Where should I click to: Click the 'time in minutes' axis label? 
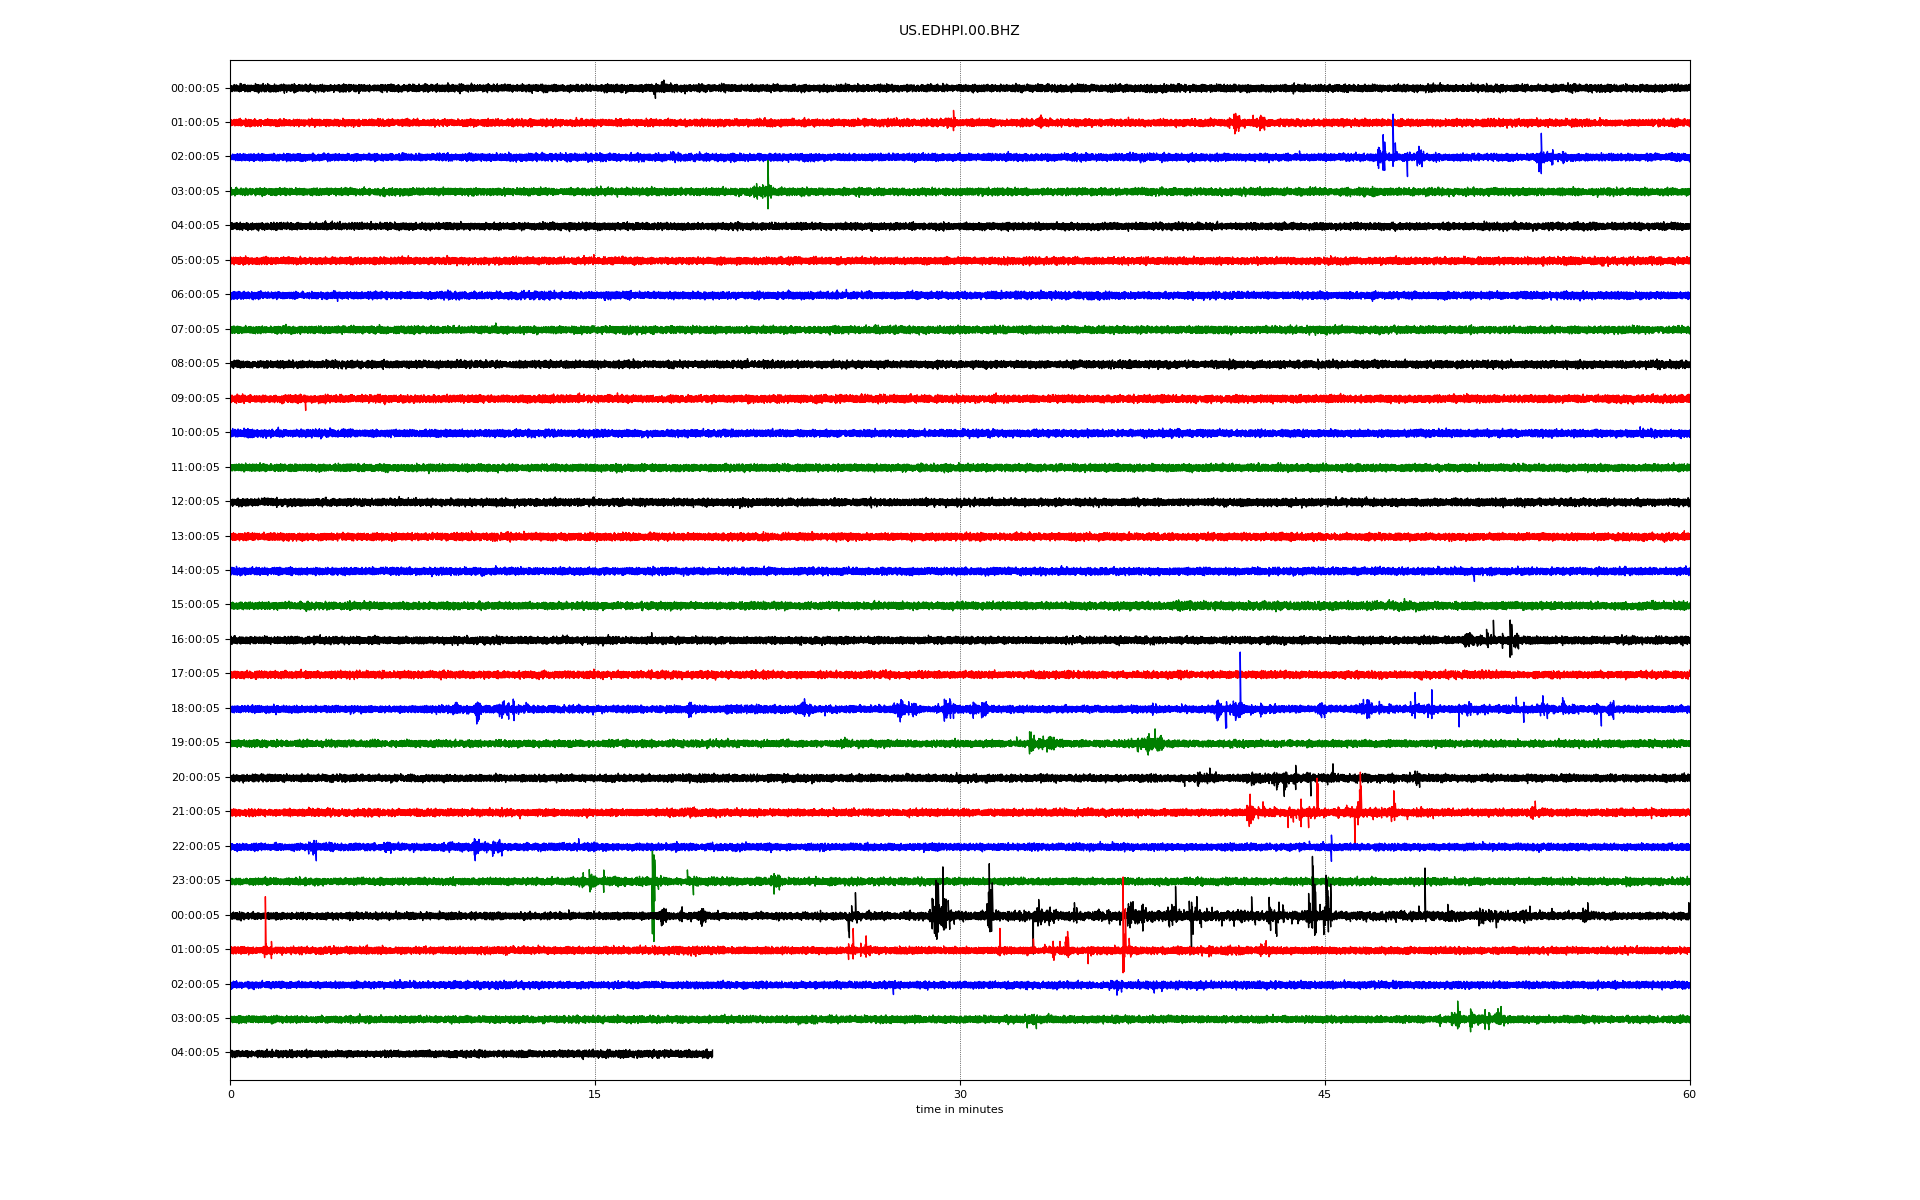tap(959, 1110)
